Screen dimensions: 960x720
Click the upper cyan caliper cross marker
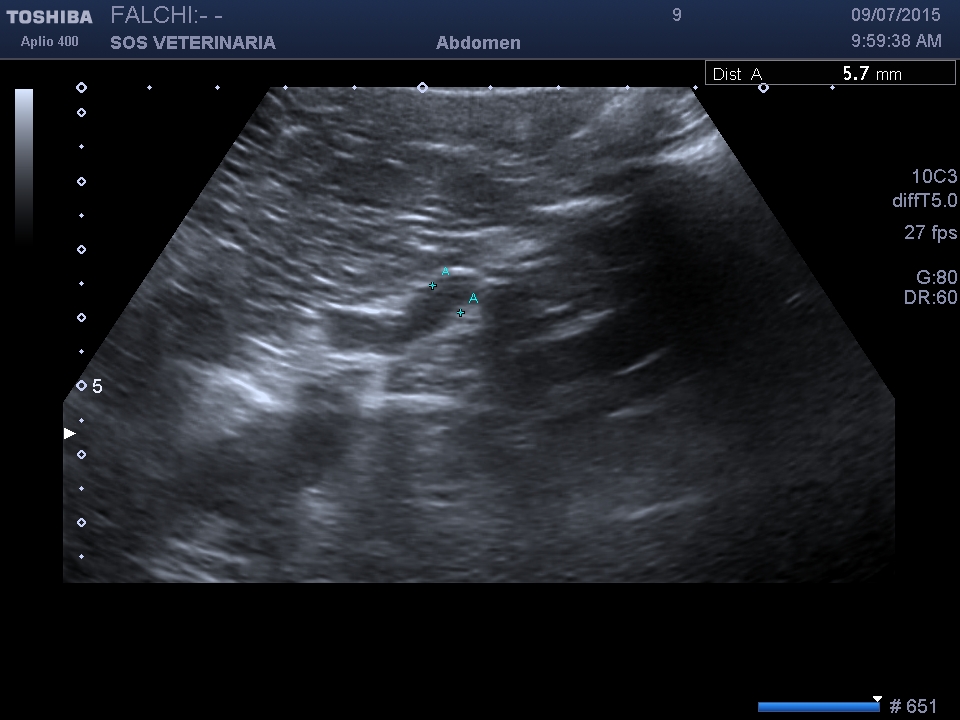point(433,286)
